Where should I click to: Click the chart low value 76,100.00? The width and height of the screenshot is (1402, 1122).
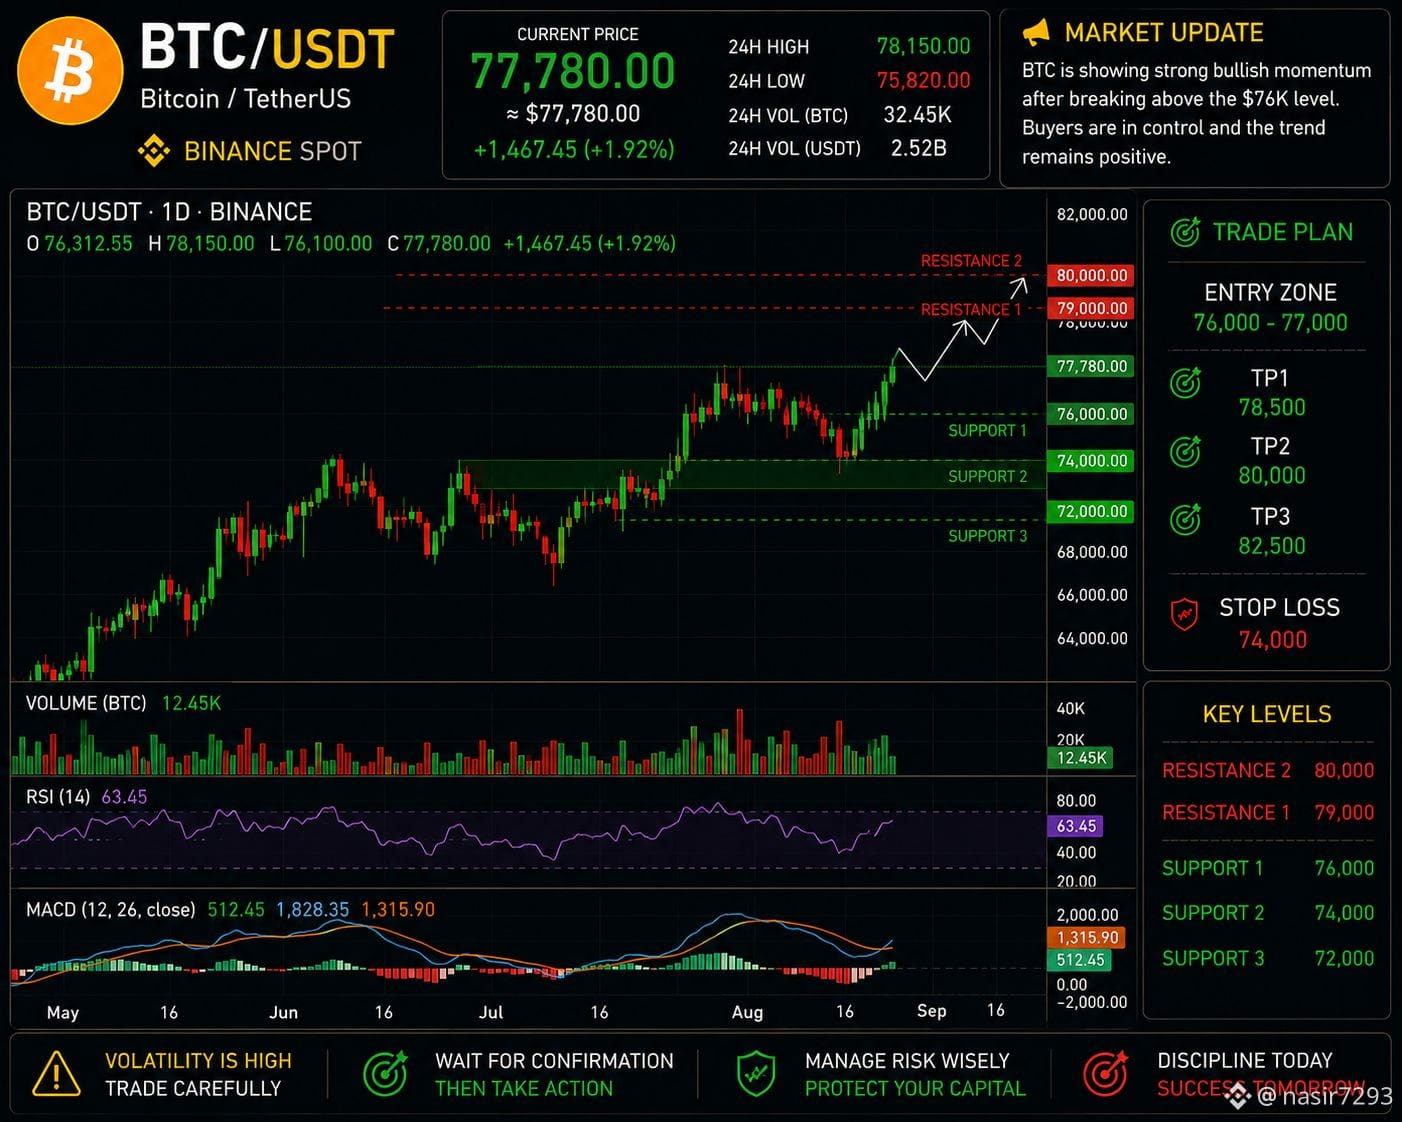point(328,243)
